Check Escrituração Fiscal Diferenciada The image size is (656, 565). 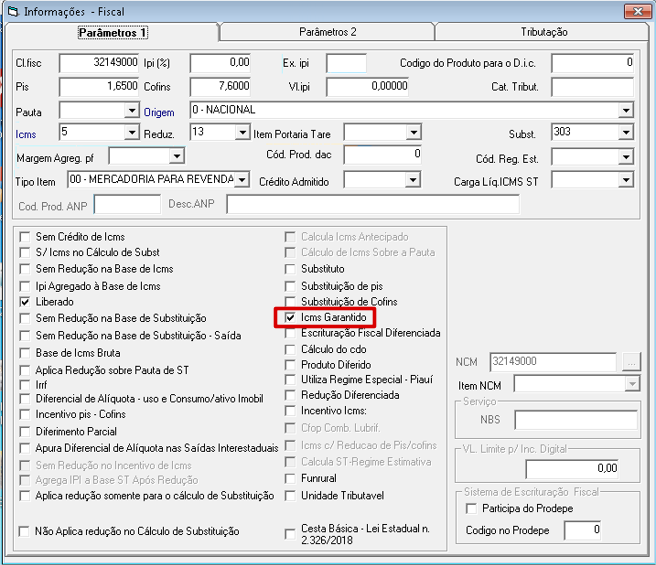(290, 333)
